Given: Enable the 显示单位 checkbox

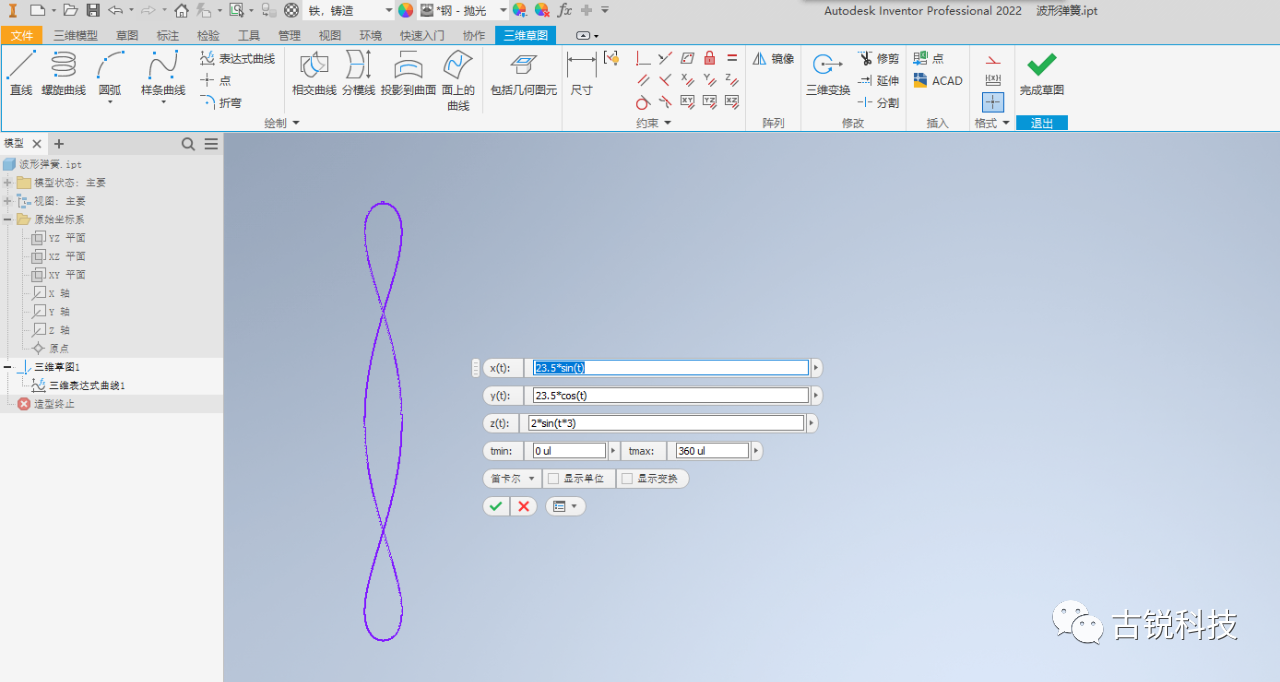Looking at the screenshot, I should (553, 479).
